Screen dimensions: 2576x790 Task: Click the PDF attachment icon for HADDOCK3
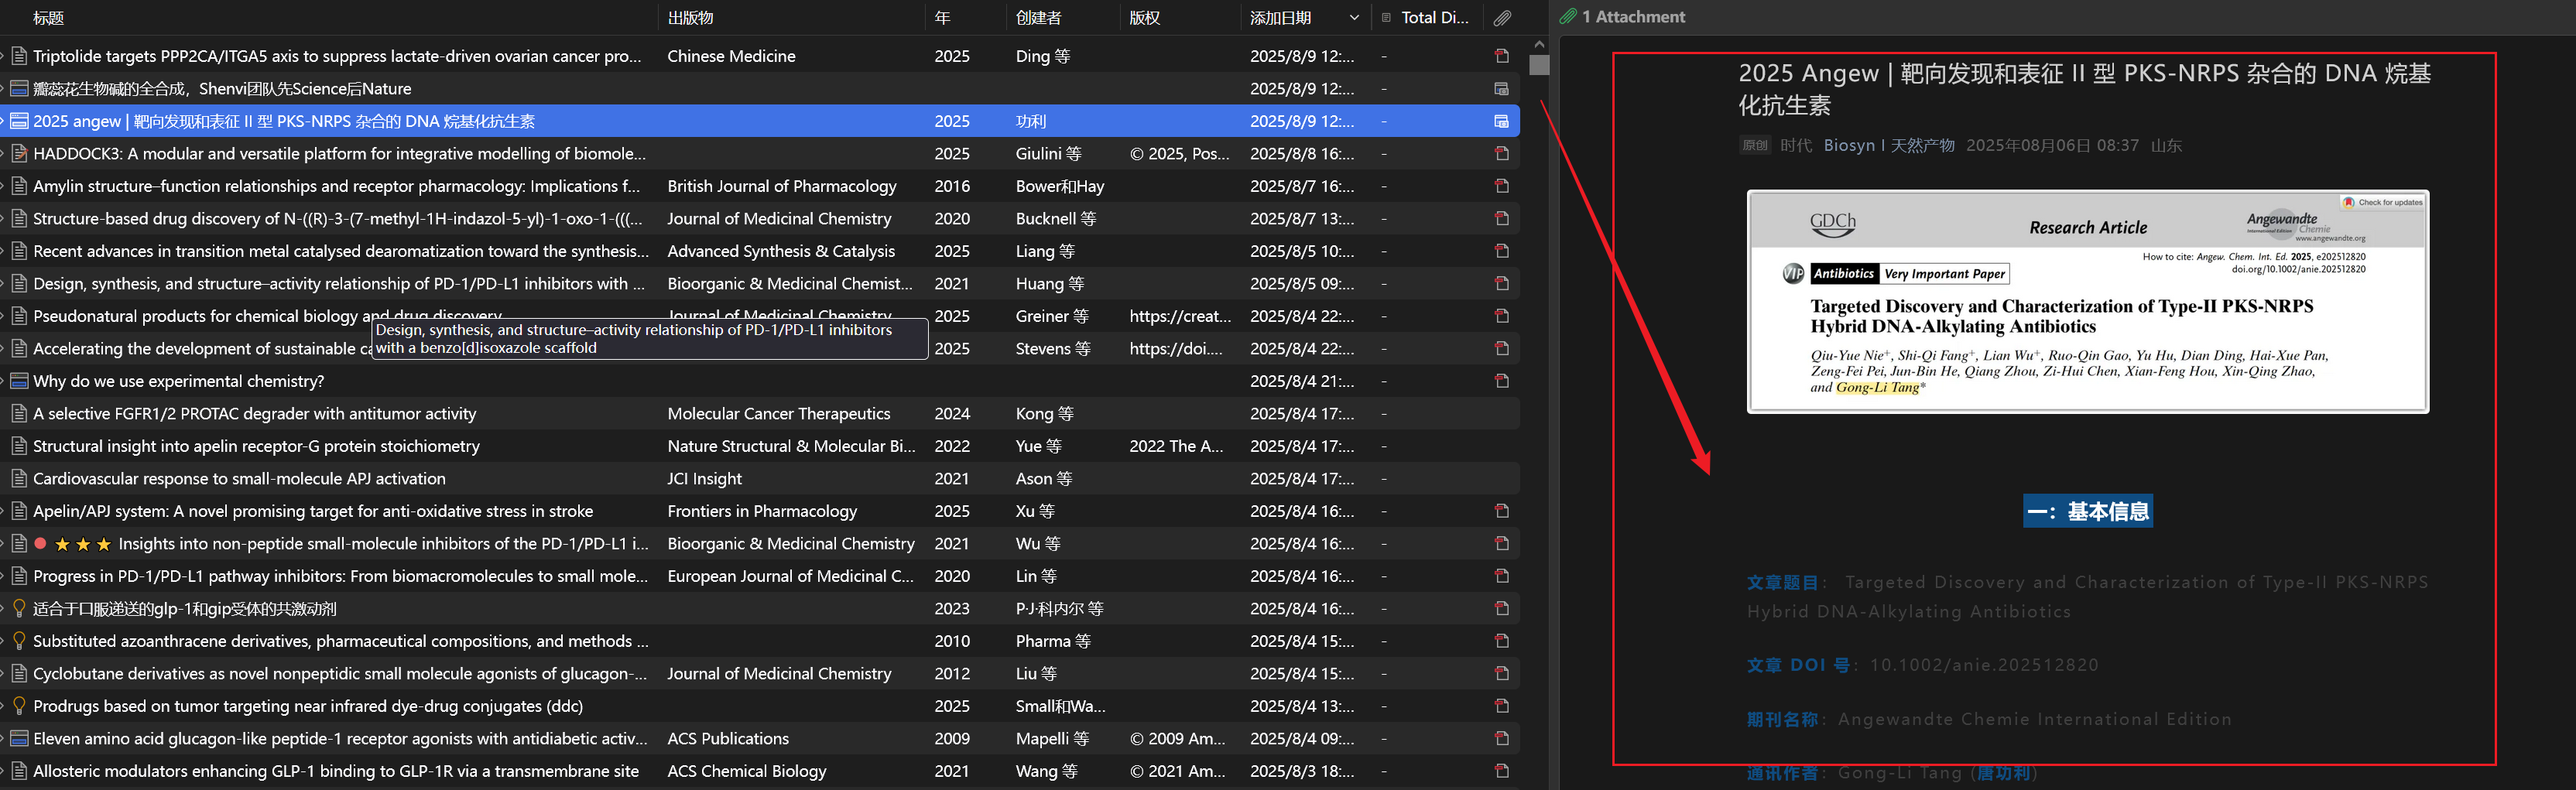(1501, 154)
